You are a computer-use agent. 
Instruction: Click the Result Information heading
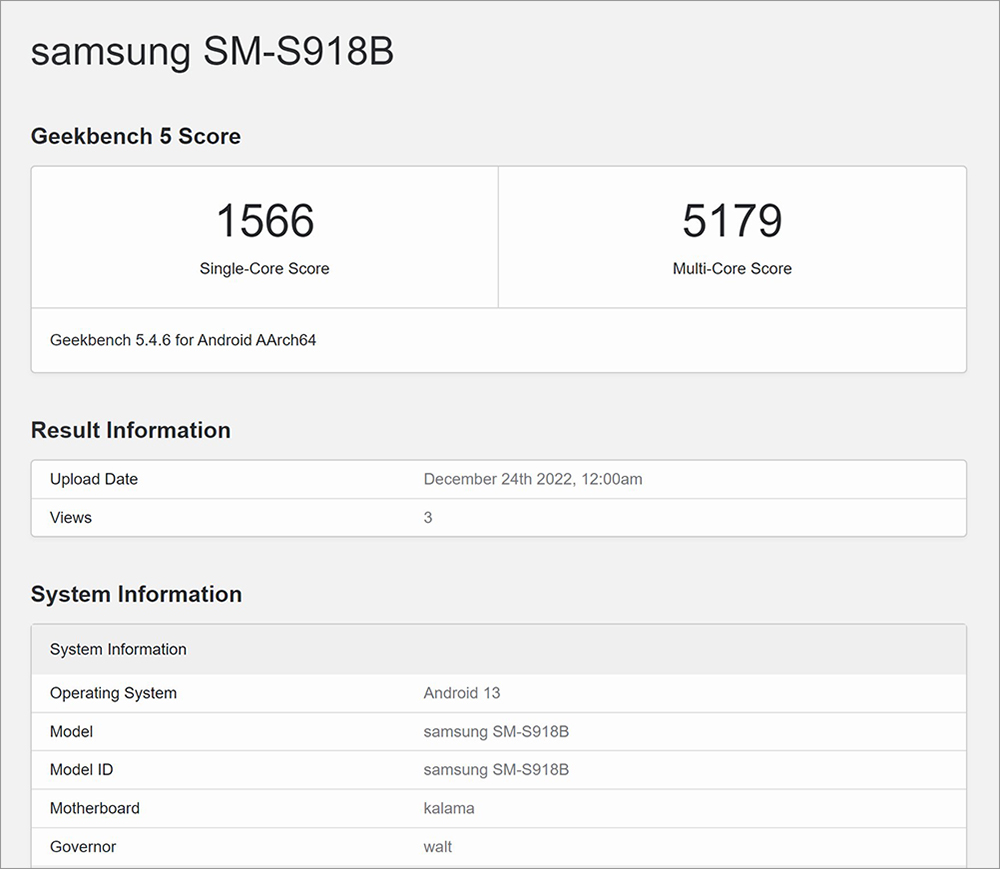pos(131,430)
